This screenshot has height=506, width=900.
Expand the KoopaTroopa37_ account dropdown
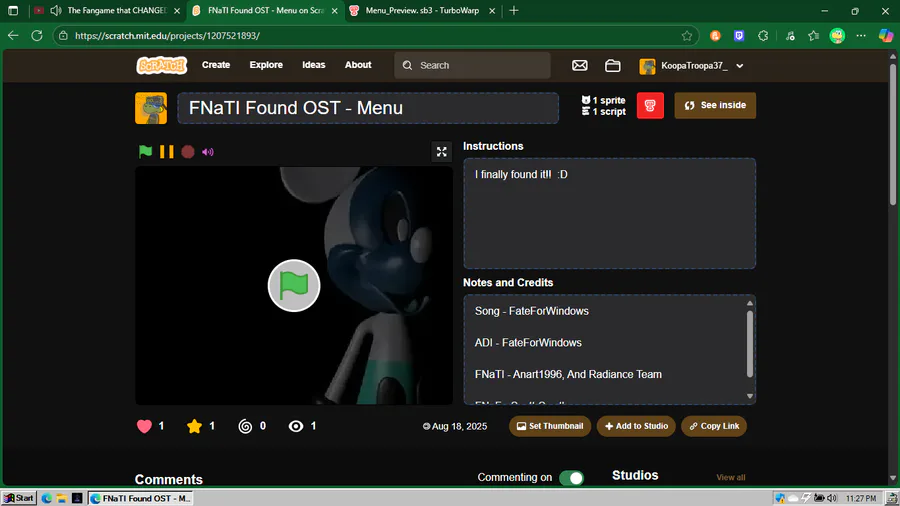[692, 65]
